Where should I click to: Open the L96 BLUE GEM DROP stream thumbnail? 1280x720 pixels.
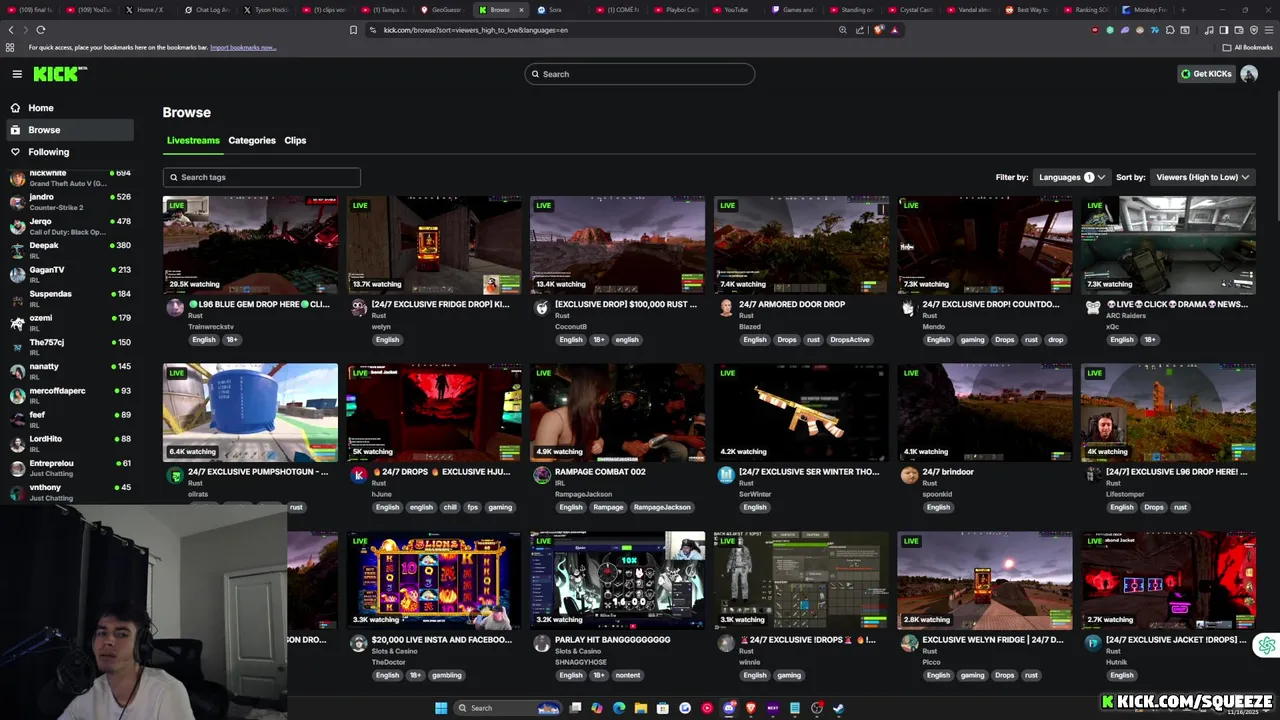coord(251,245)
